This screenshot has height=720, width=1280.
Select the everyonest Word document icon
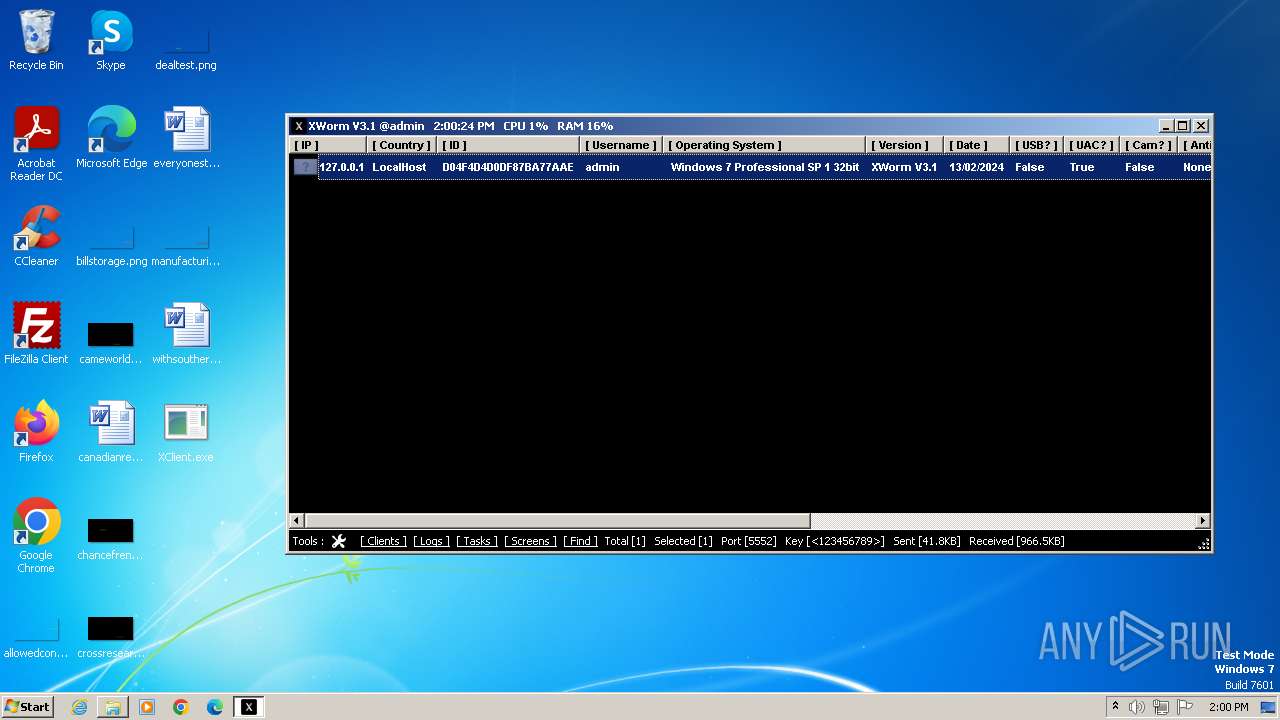[x=186, y=139]
